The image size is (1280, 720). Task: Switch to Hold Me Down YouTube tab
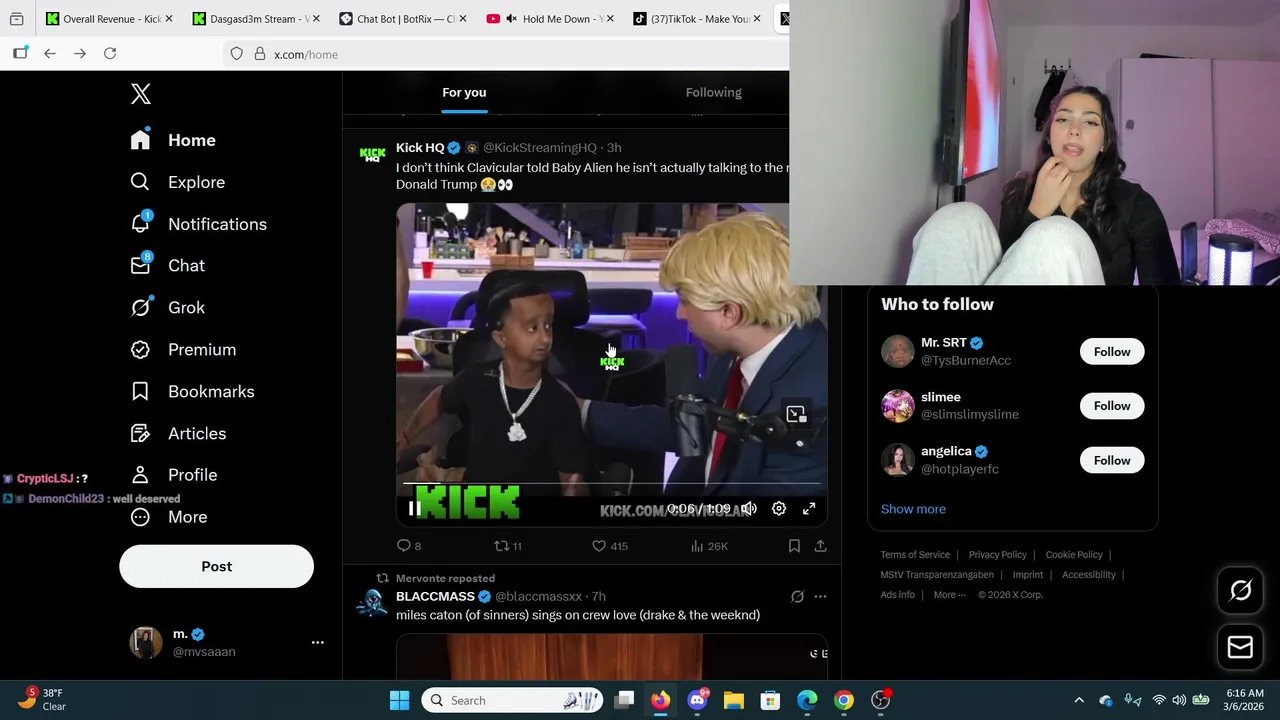coord(548,19)
